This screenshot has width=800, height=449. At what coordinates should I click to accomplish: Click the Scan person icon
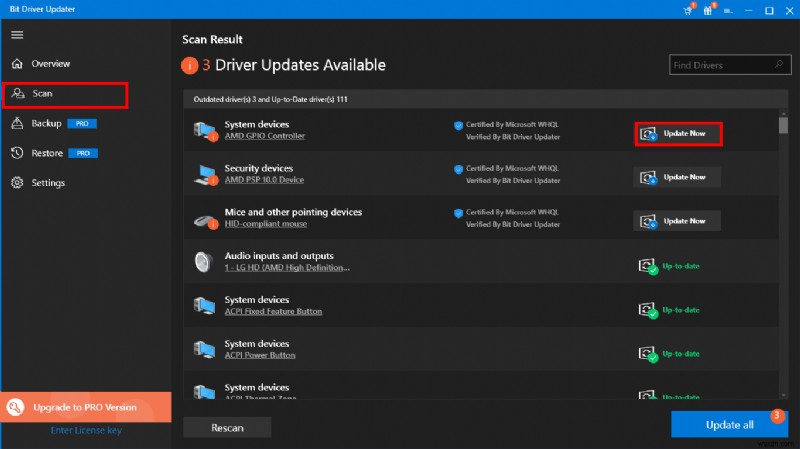click(18, 93)
